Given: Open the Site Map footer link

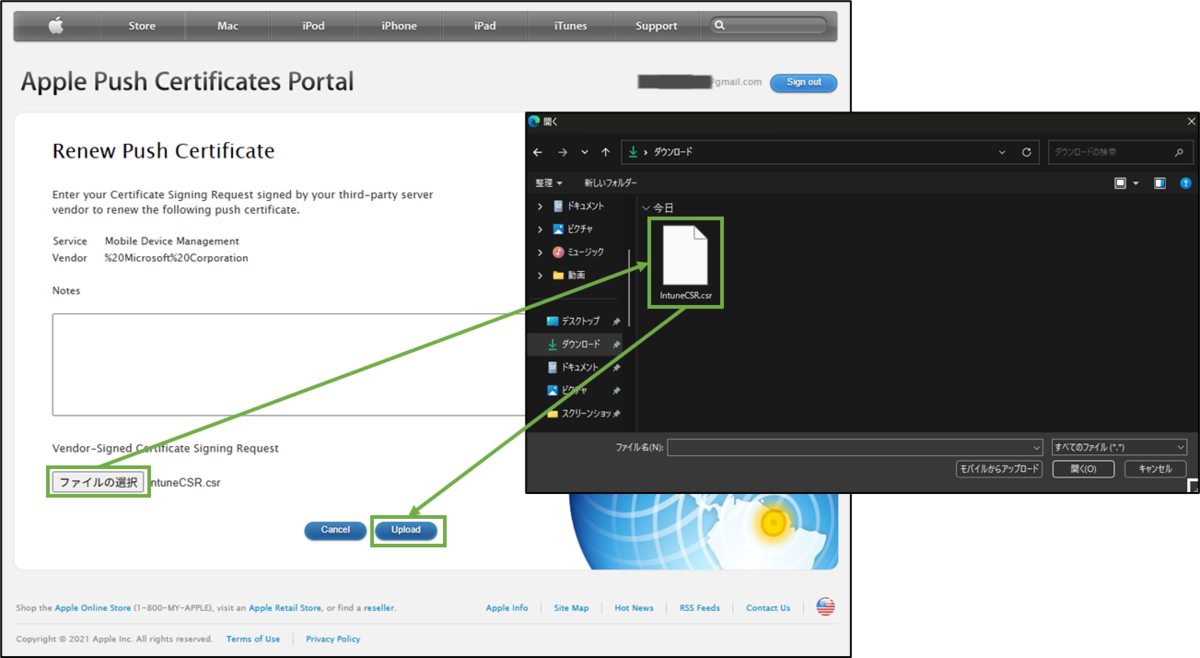Looking at the screenshot, I should 571,608.
